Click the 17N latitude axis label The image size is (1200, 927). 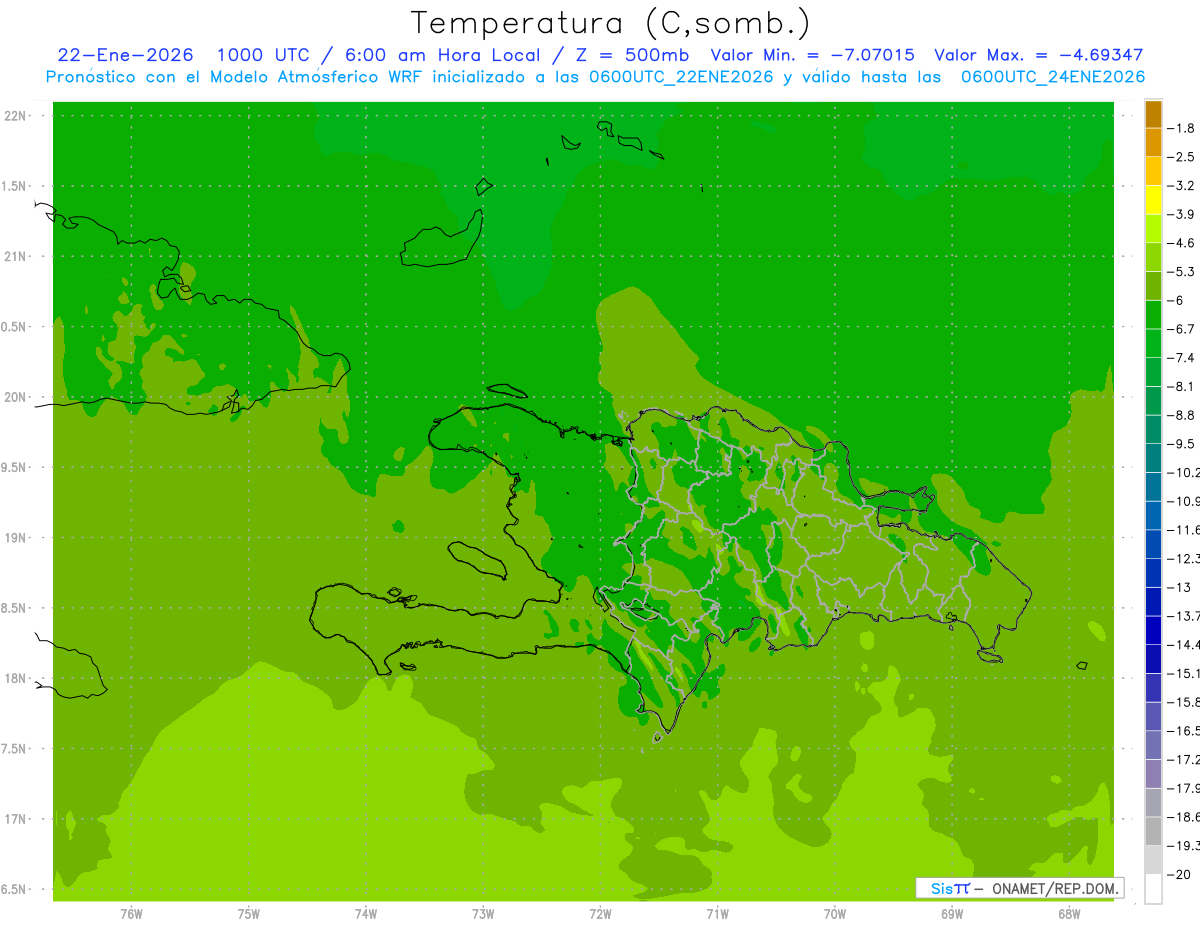click(17, 819)
